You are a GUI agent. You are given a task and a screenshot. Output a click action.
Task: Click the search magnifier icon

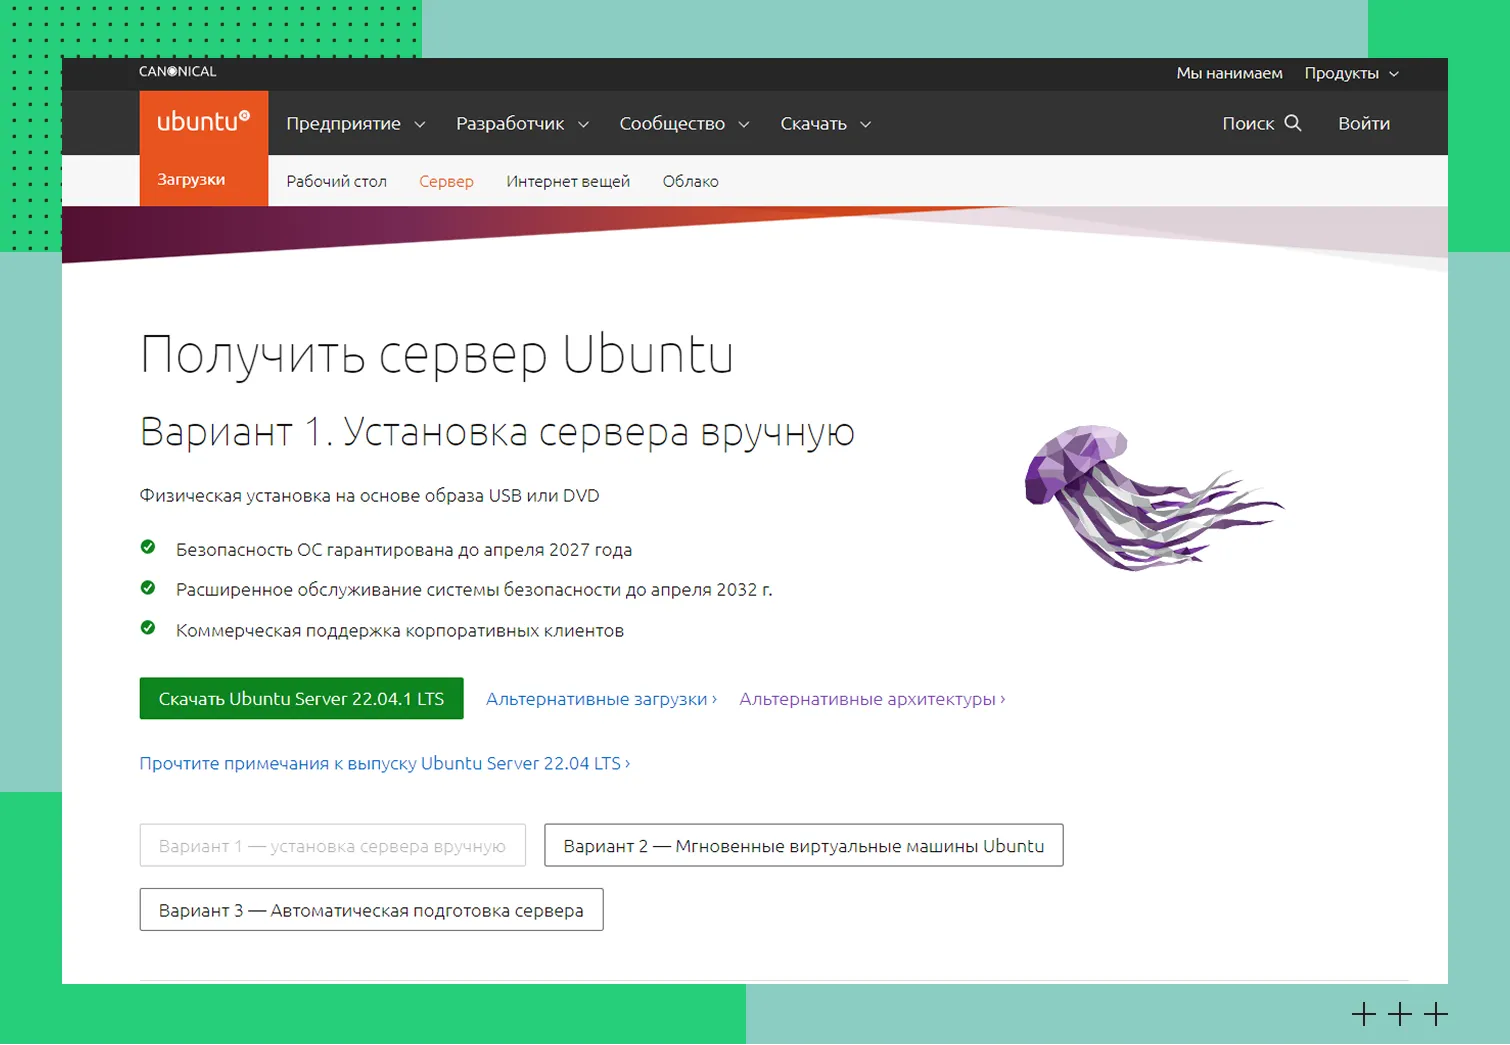coord(1292,123)
